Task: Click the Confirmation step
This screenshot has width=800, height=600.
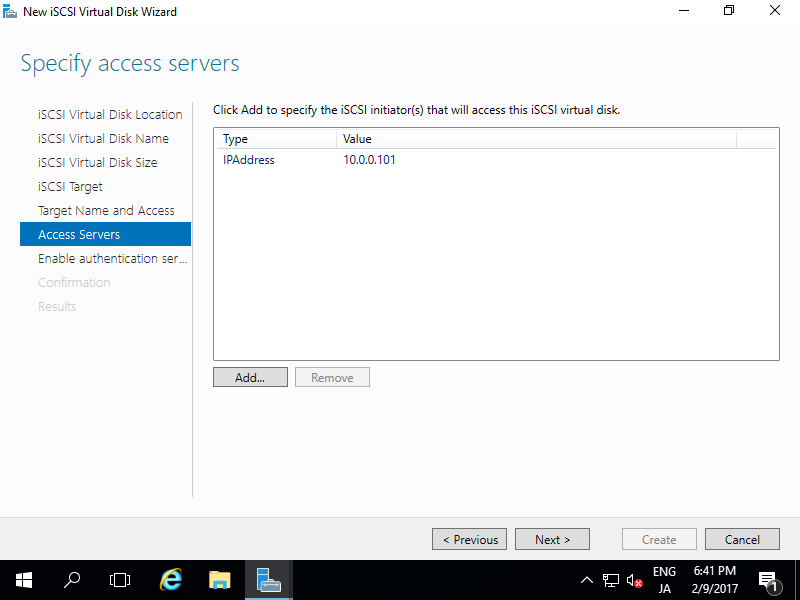Action: 74,282
